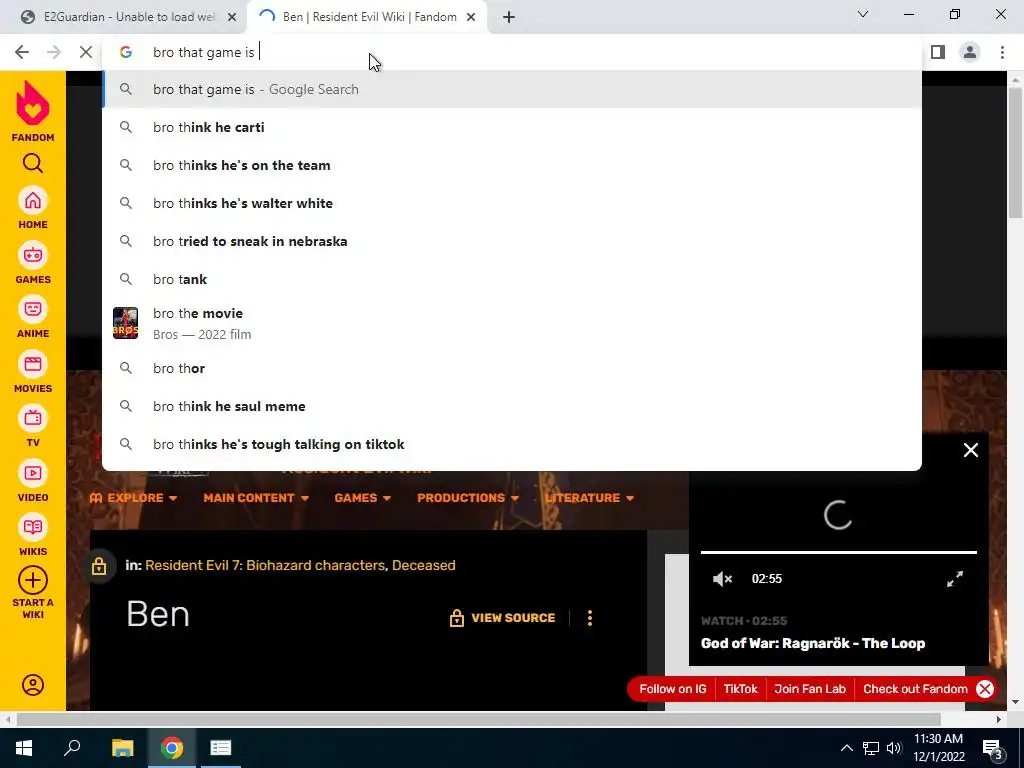Select 'bro the movie' Bros film suggestion

[x=512, y=323]
